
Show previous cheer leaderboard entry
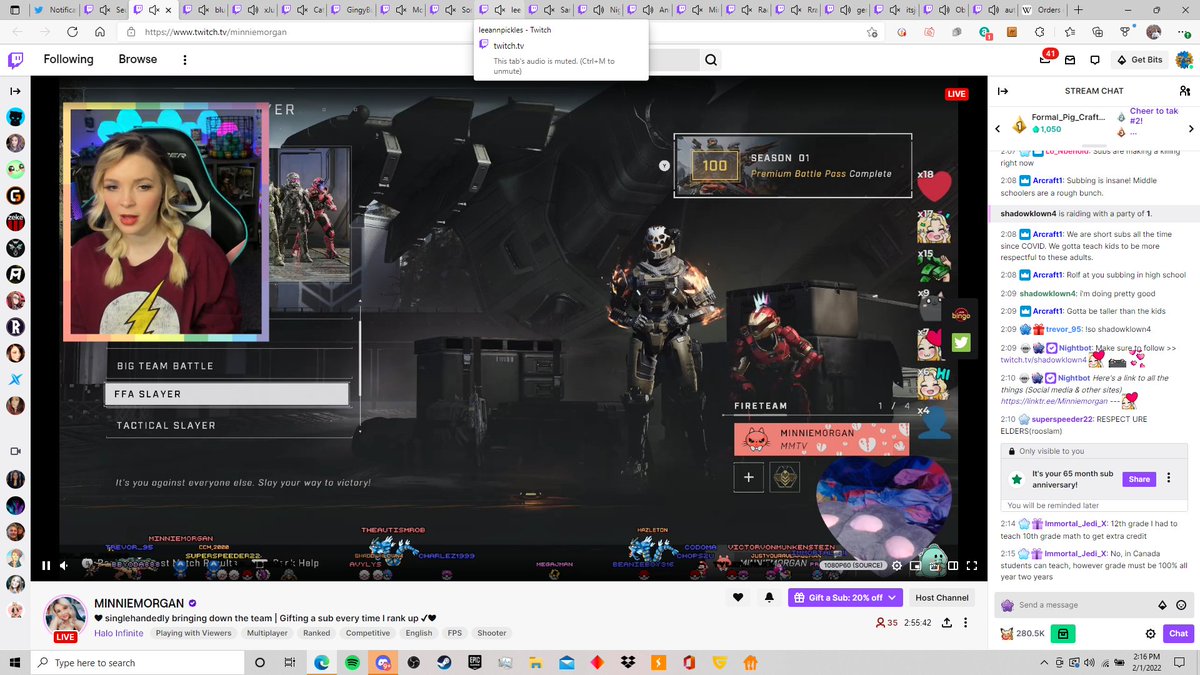(997, 129)
